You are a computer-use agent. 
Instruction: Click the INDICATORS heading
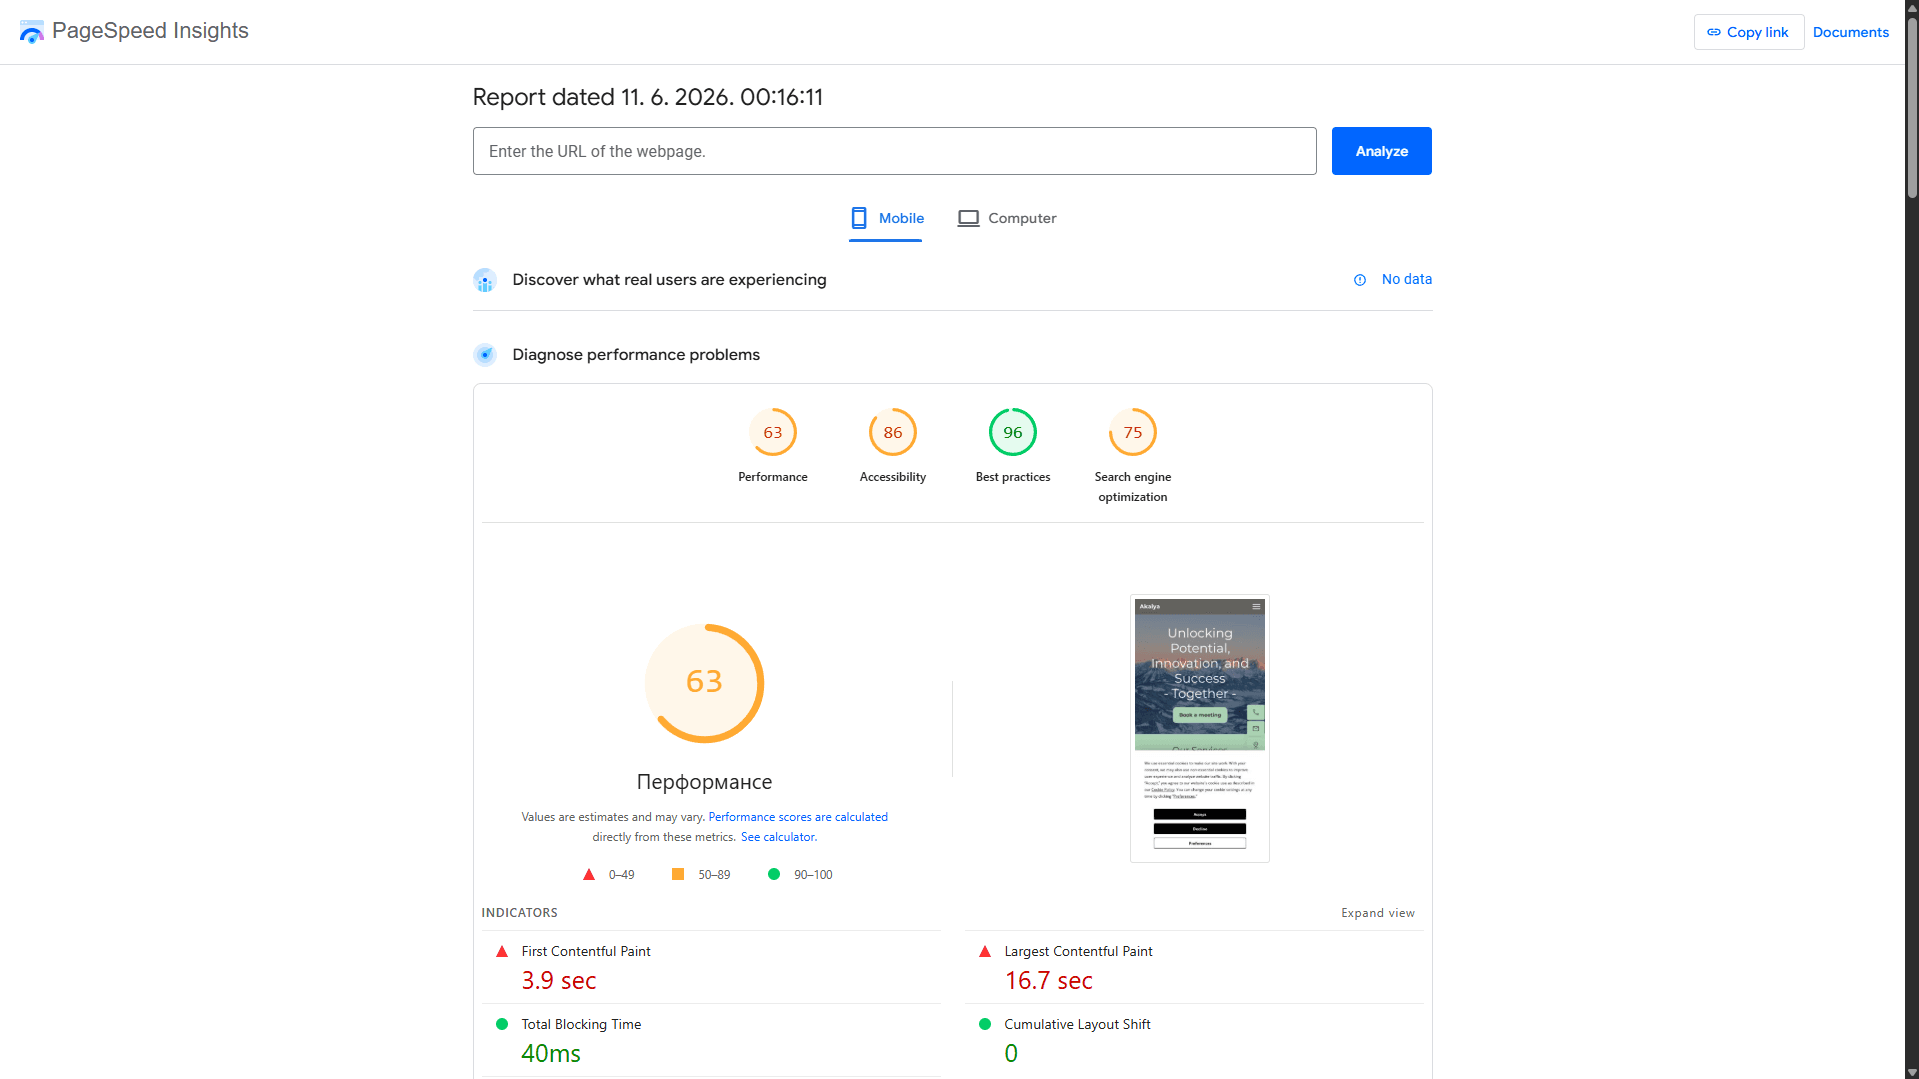[x=520, y=913]
